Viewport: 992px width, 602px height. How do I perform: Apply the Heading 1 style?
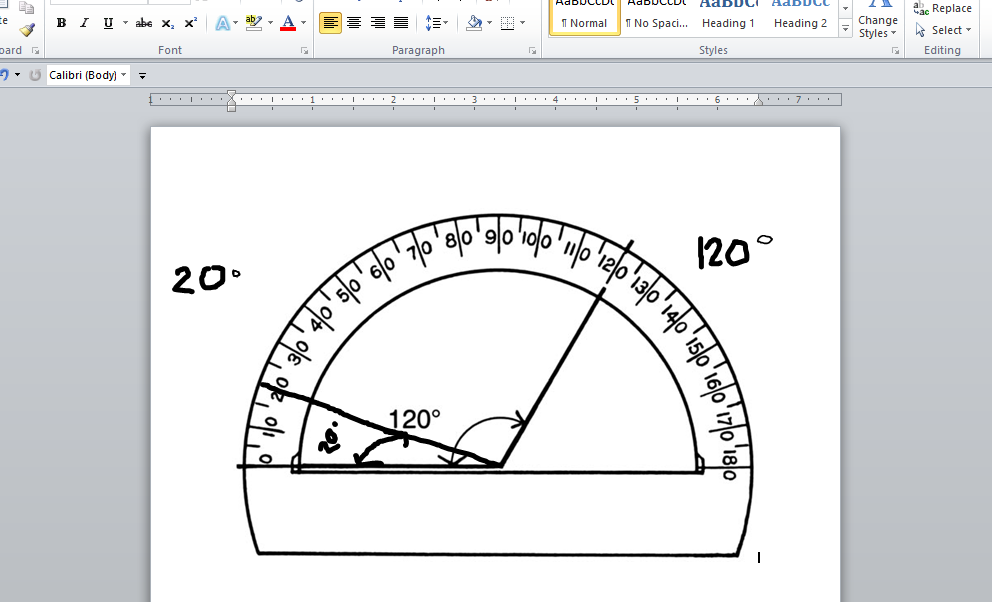tap(728, 17)
